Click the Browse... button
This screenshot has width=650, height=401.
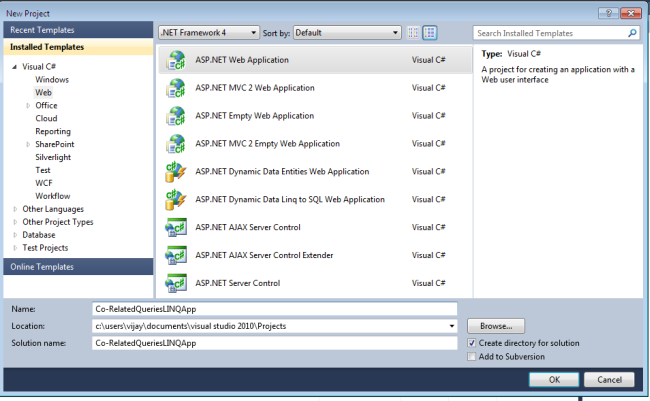coord(496,326)
